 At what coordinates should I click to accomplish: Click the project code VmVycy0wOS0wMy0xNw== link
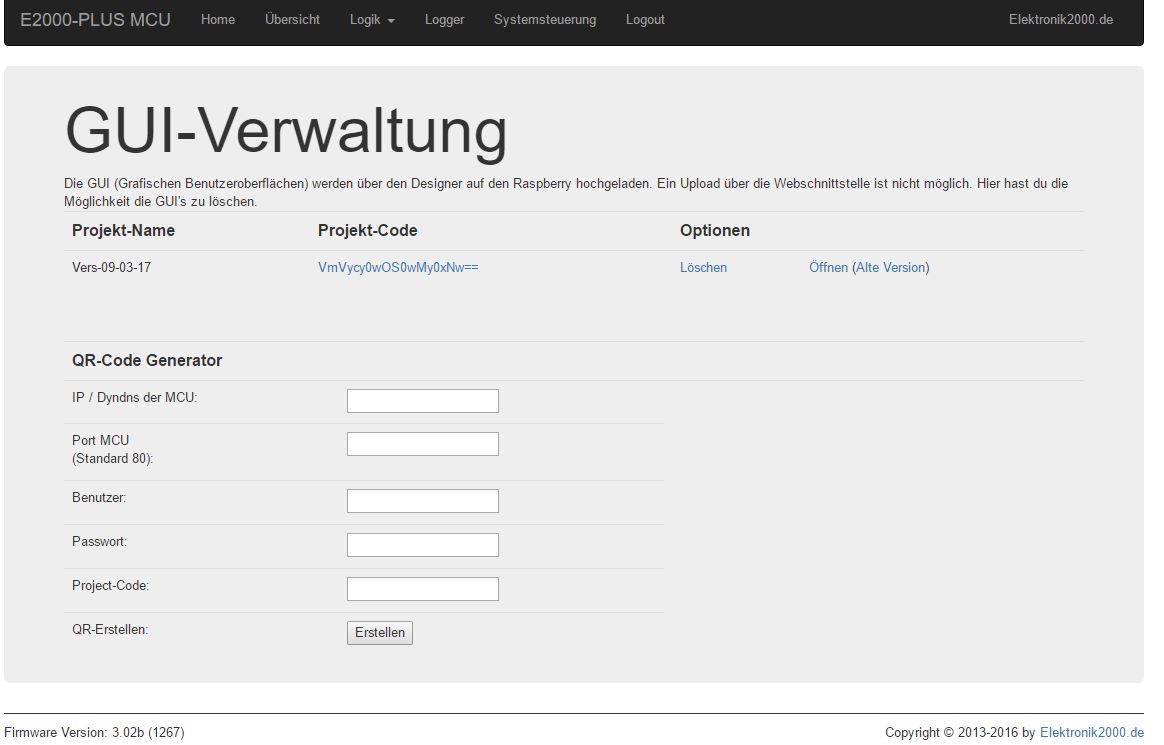point(398,268)
